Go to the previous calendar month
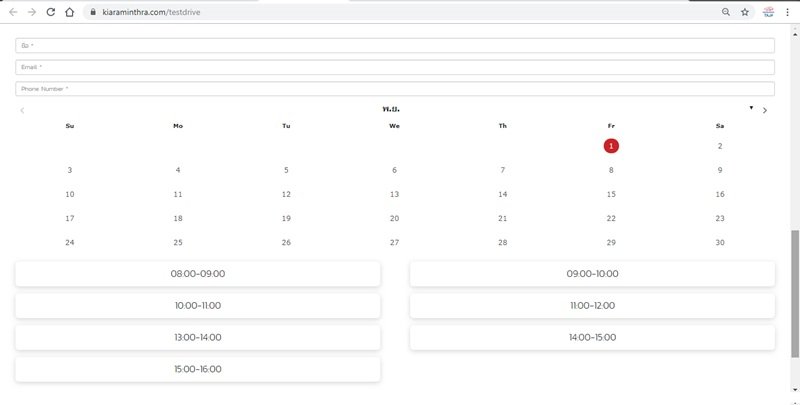The width and height of the screenshot is (800, 405). [x=23, y=110]
